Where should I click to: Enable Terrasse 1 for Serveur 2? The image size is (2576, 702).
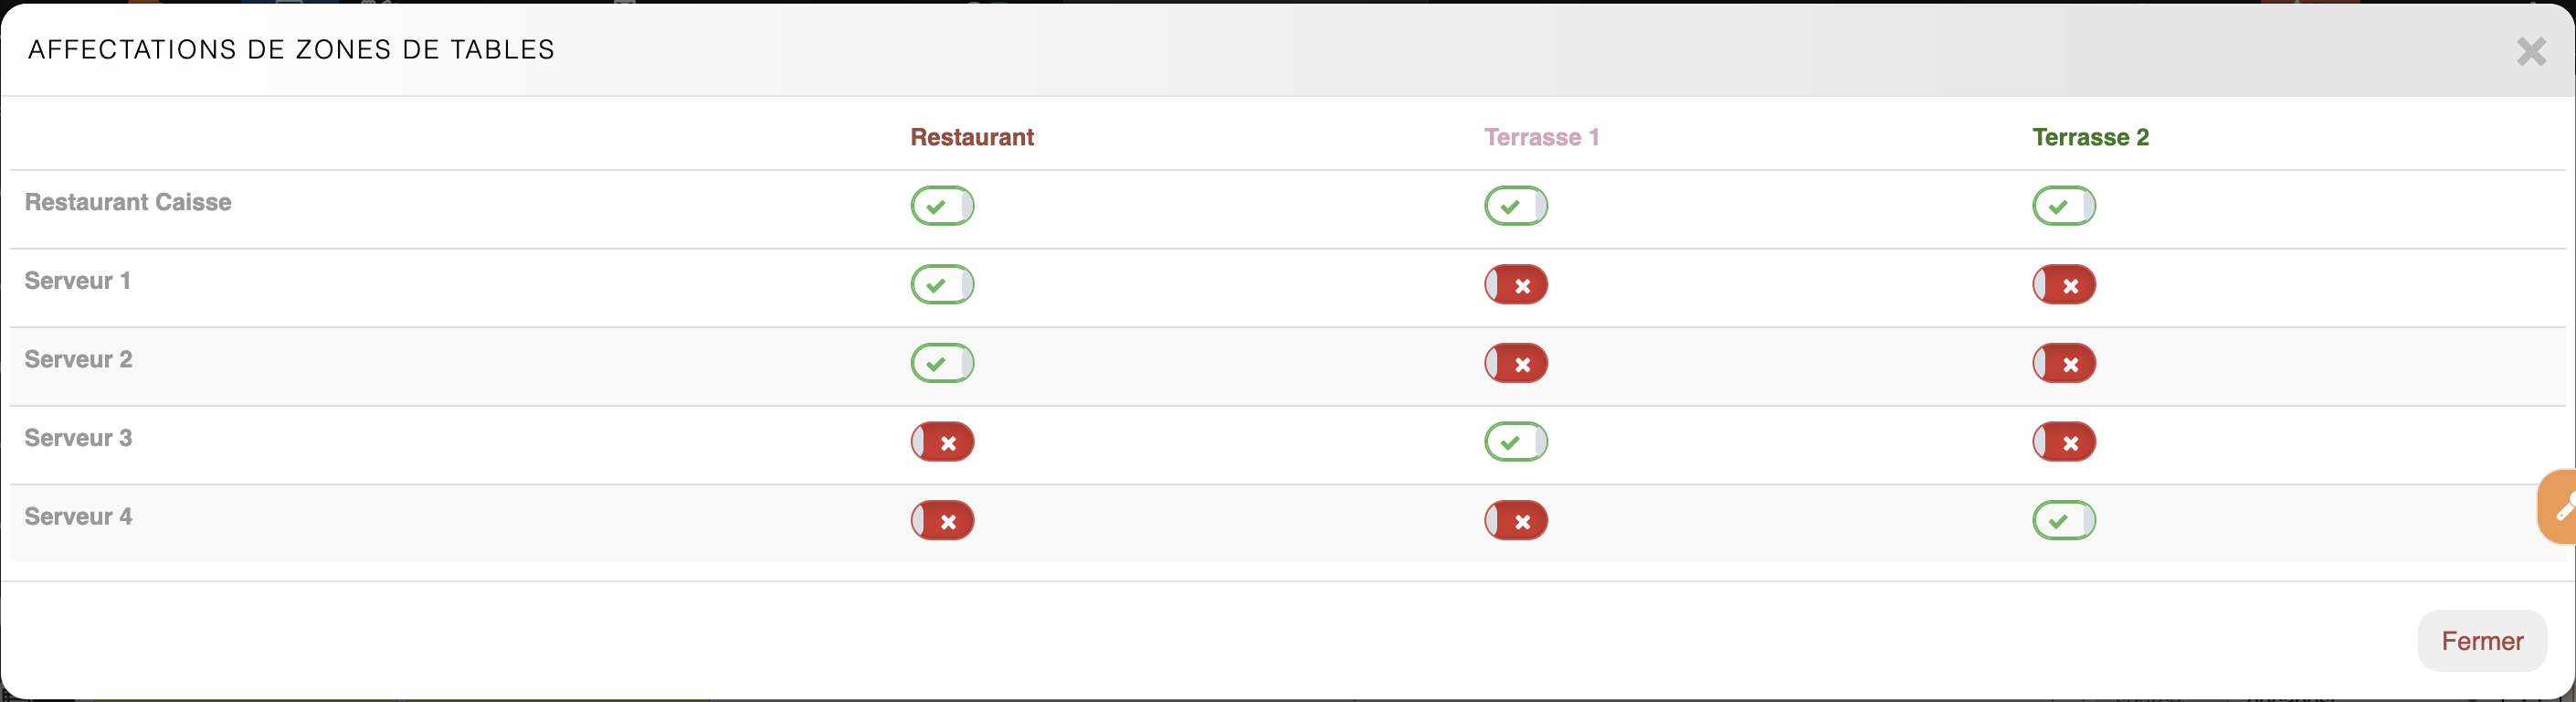point(1515,363)
